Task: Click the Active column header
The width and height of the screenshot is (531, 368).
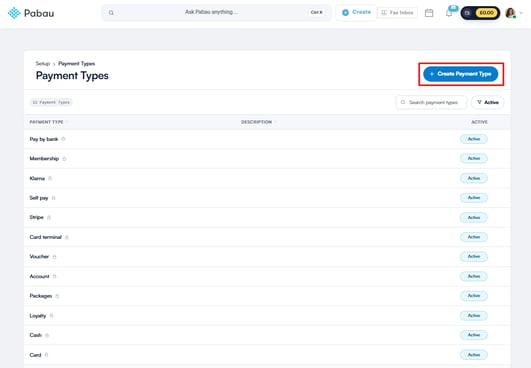Action: (x=479, y=122)
